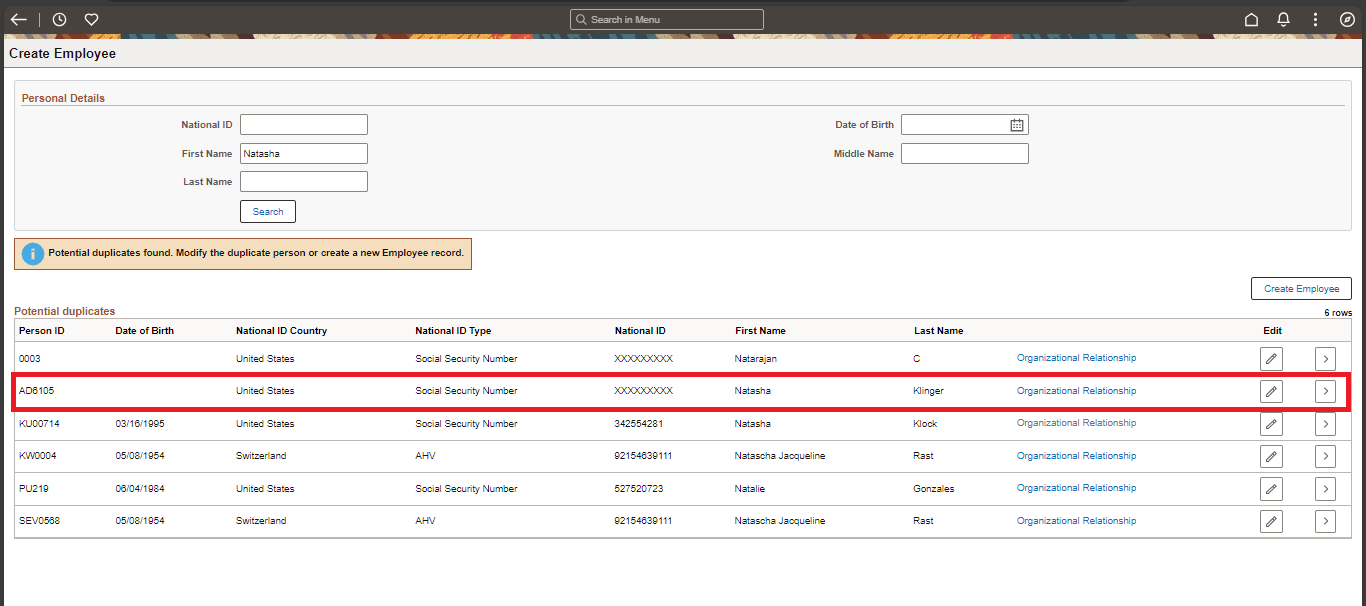
Task: Click the Home icon
Action: 1251,19
